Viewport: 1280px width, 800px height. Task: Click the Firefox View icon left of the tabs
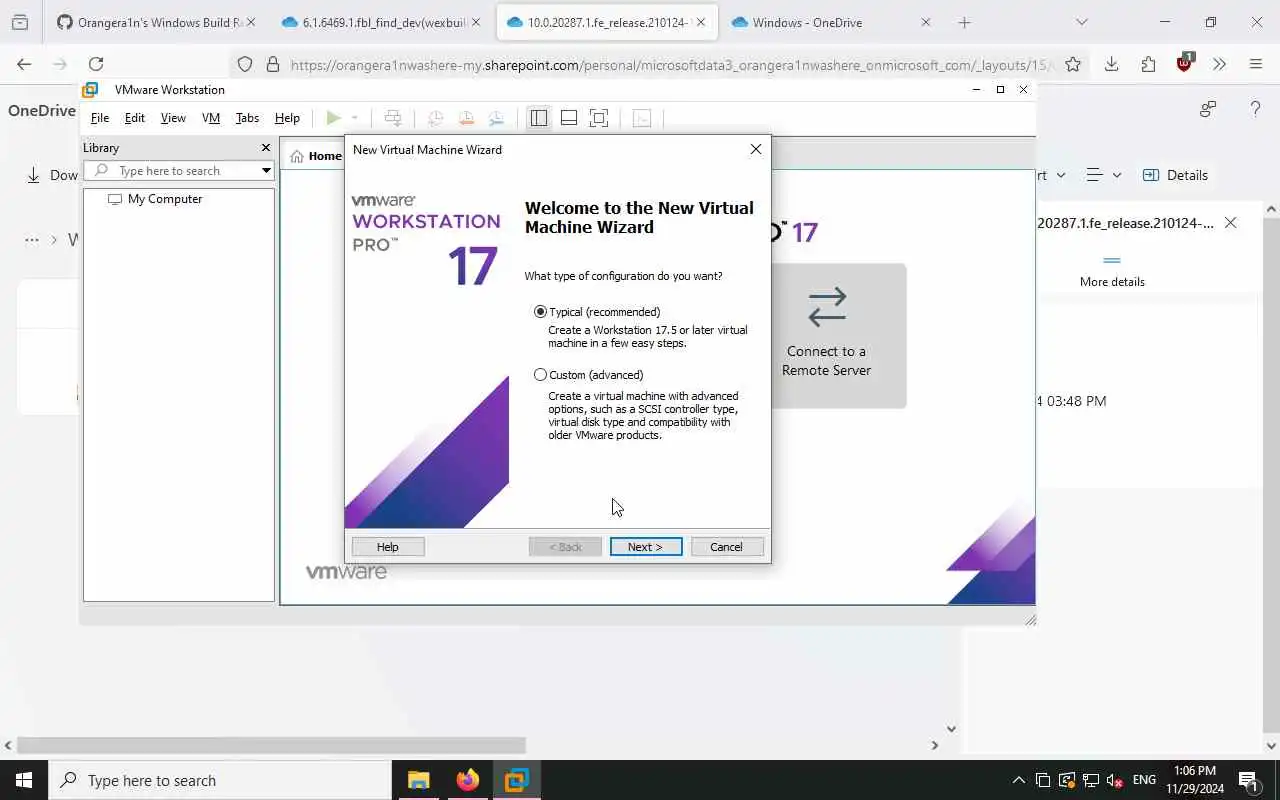20,22
